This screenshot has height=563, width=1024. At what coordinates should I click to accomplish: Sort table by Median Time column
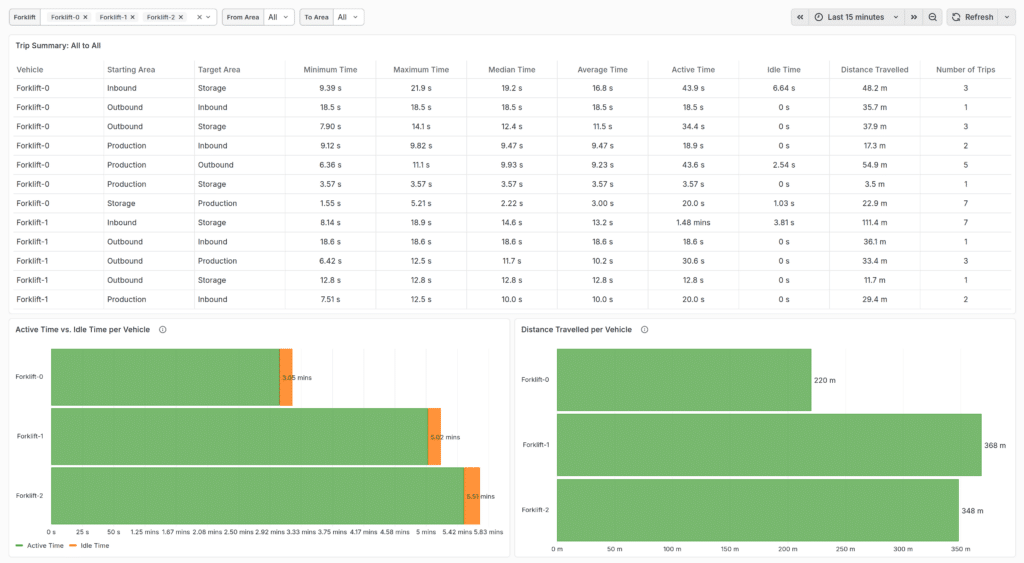coord(512,70)
